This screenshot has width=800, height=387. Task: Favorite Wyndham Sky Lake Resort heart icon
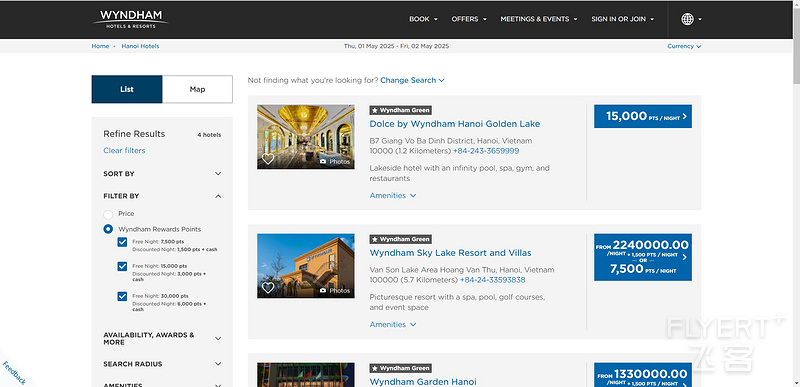pos(268,288)
